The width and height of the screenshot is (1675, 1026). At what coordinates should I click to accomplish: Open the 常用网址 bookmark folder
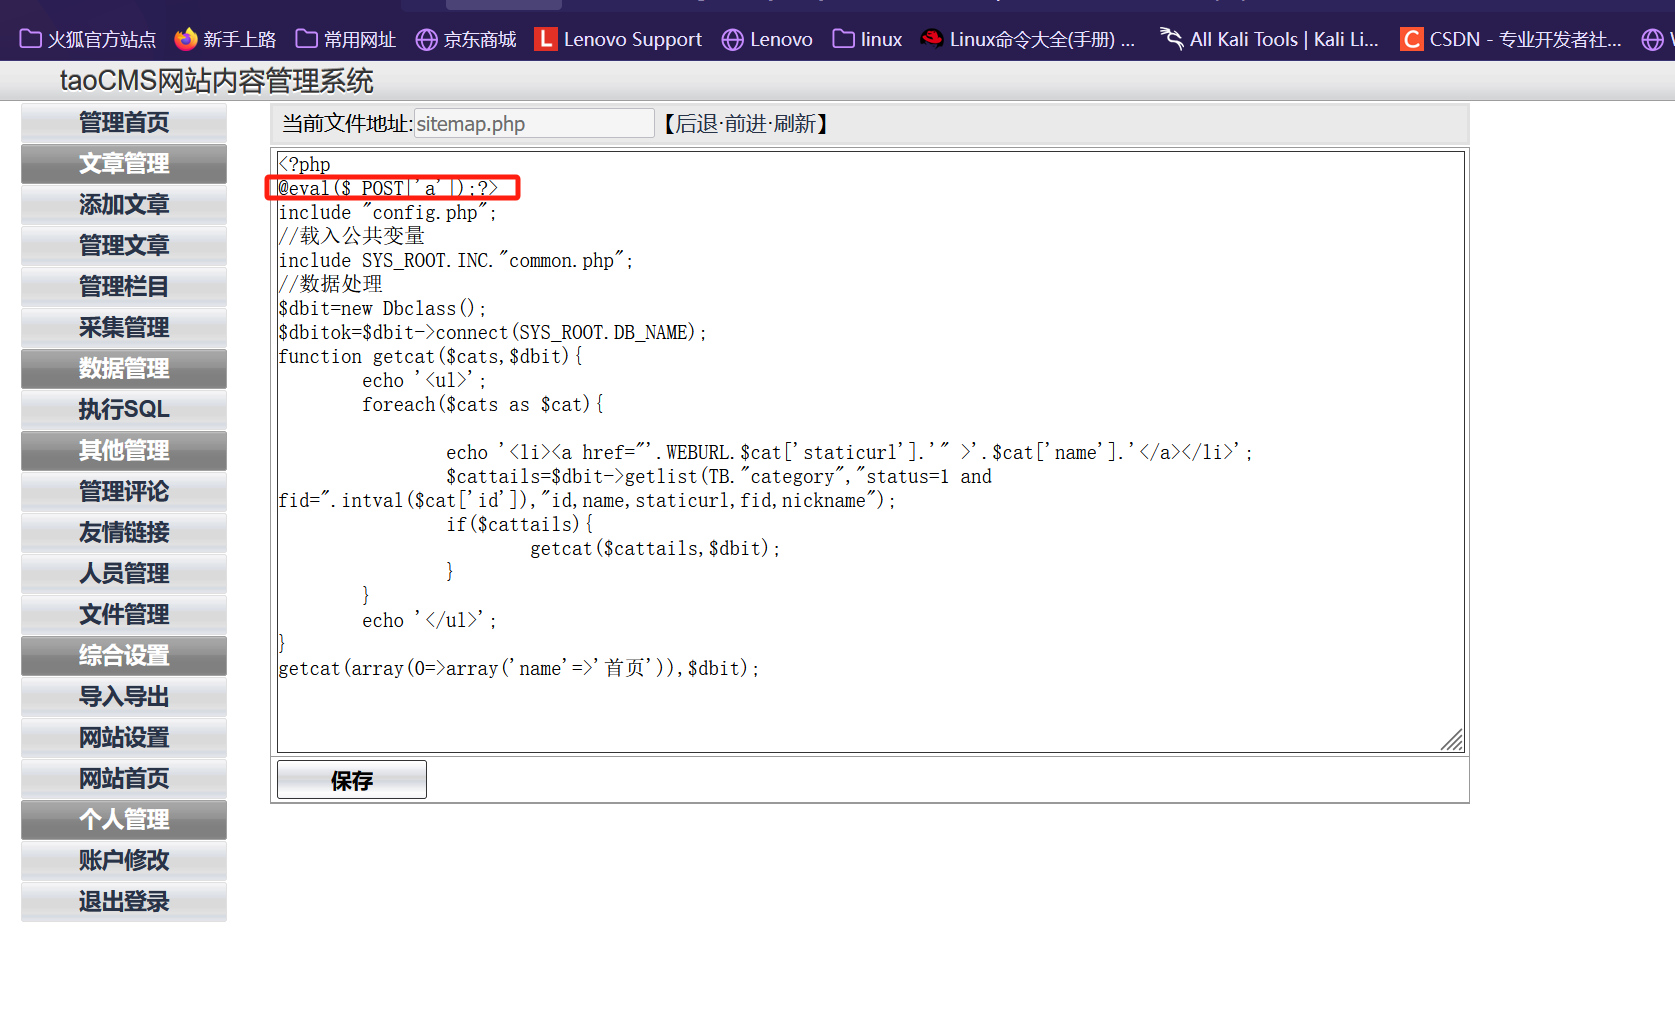[x=346, y=39]
